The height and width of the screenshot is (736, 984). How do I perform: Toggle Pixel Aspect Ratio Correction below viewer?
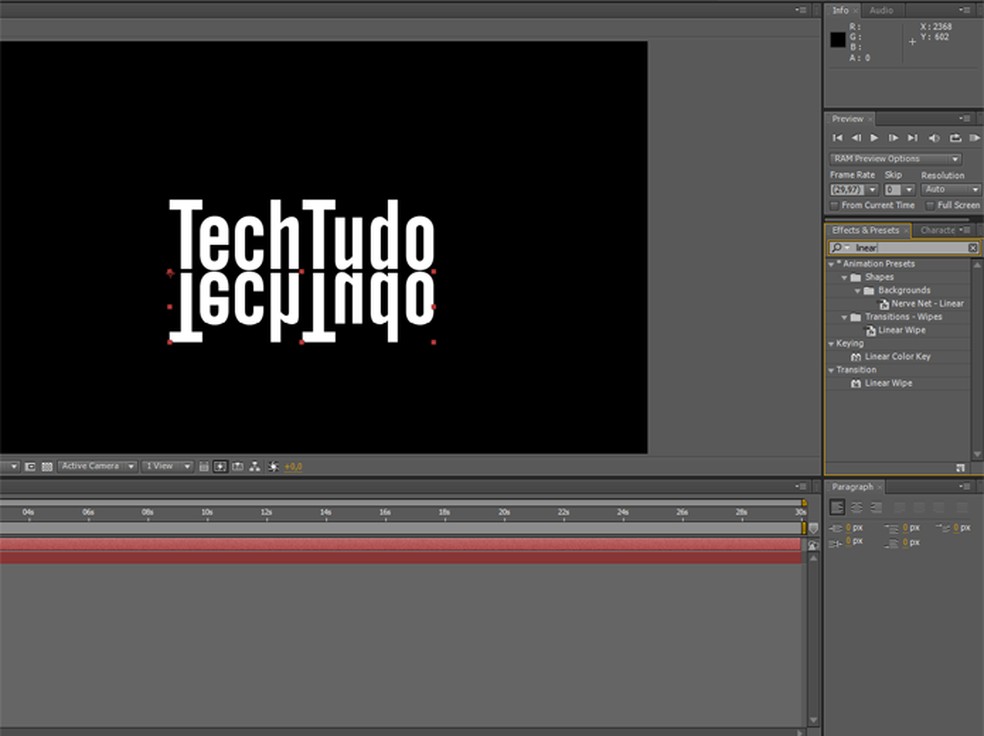tap(204, 467)
